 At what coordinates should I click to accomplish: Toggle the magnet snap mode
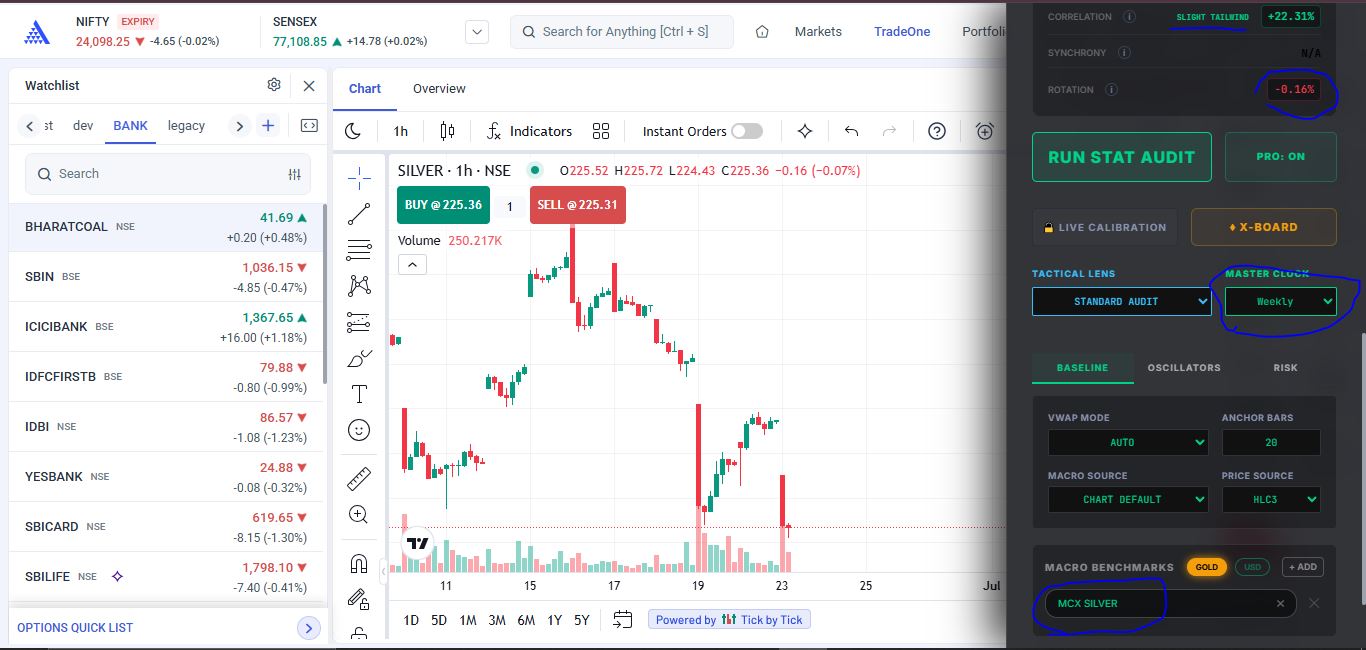[359, 563]
